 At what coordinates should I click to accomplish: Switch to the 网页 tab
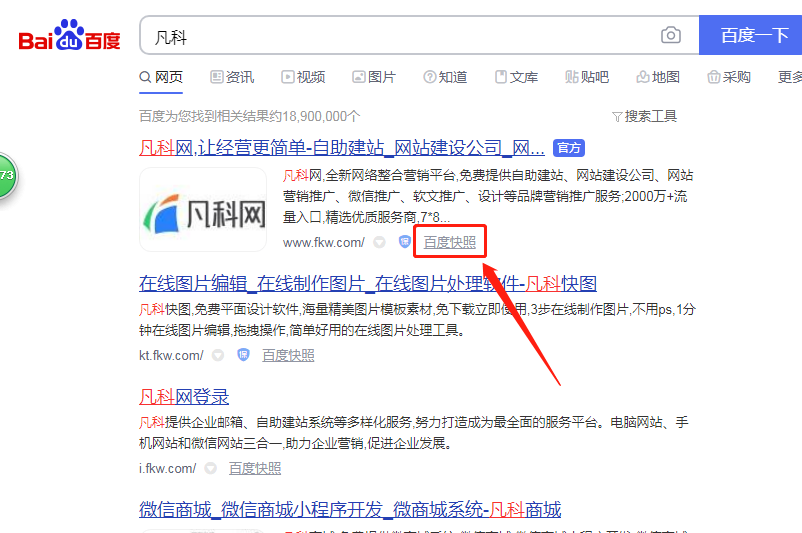(161, 77)
